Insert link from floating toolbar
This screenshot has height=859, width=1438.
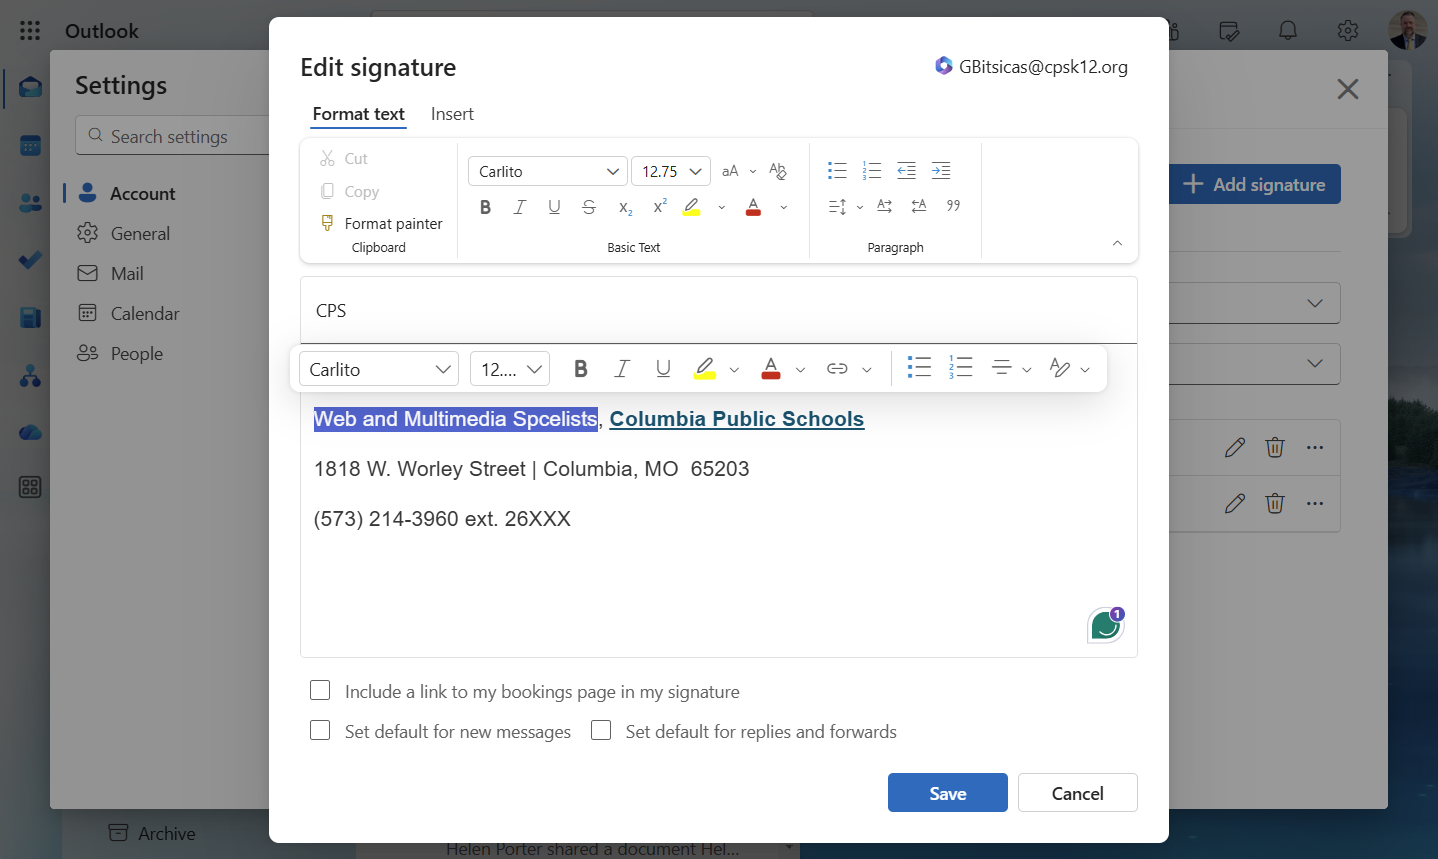837,369
